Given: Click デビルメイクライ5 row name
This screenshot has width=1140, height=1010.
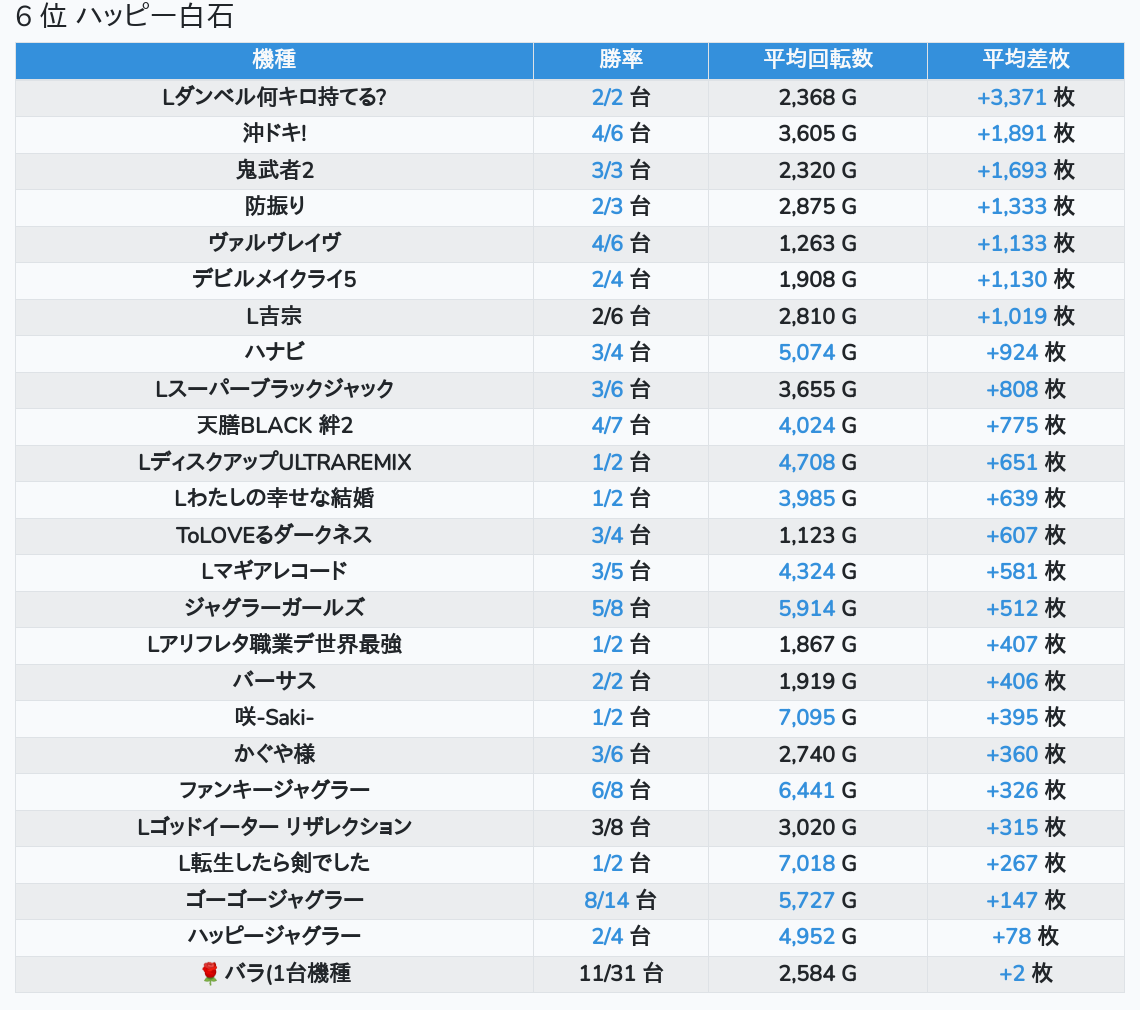Looking at the screenshot, I should [274, 279].
